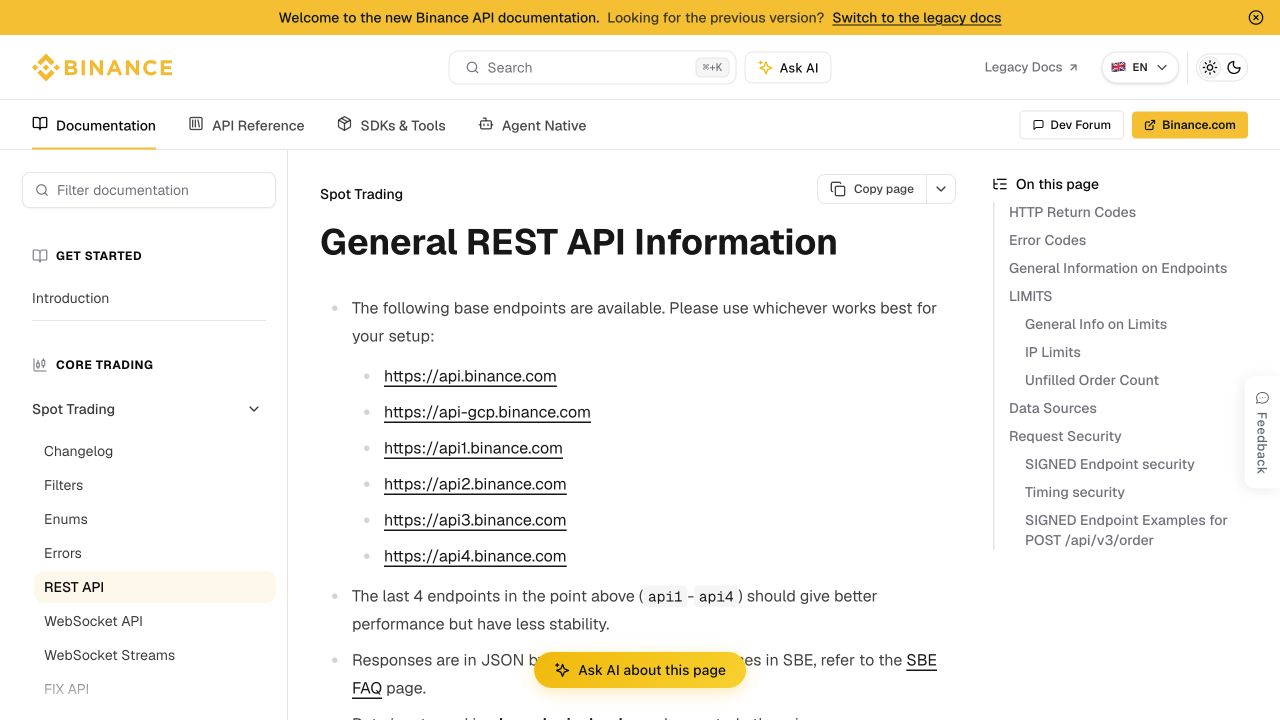The image size is (1280, 720).
Task: Click the Binance logo
Action: point(102,68)
